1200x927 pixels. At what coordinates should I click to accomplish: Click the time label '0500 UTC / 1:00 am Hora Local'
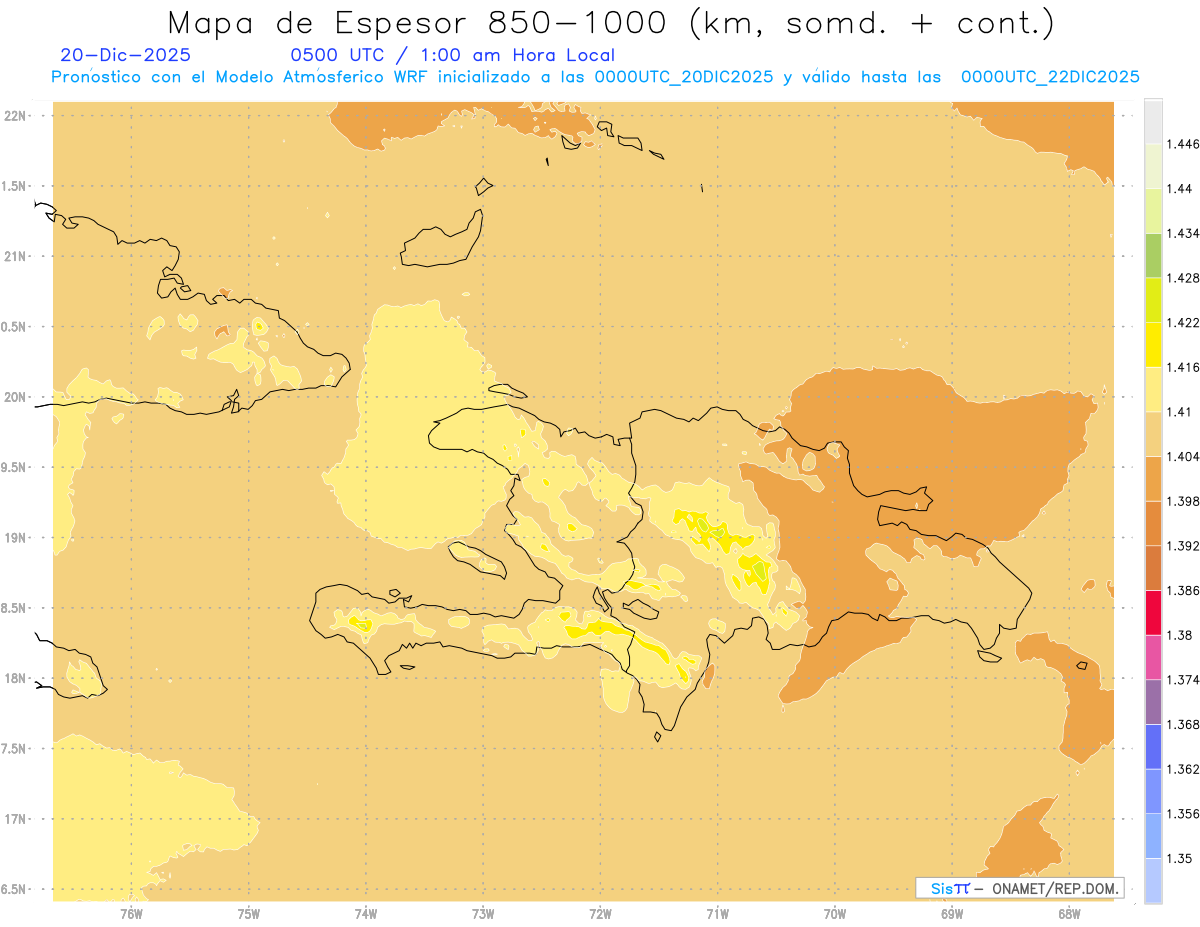[452, 55]
